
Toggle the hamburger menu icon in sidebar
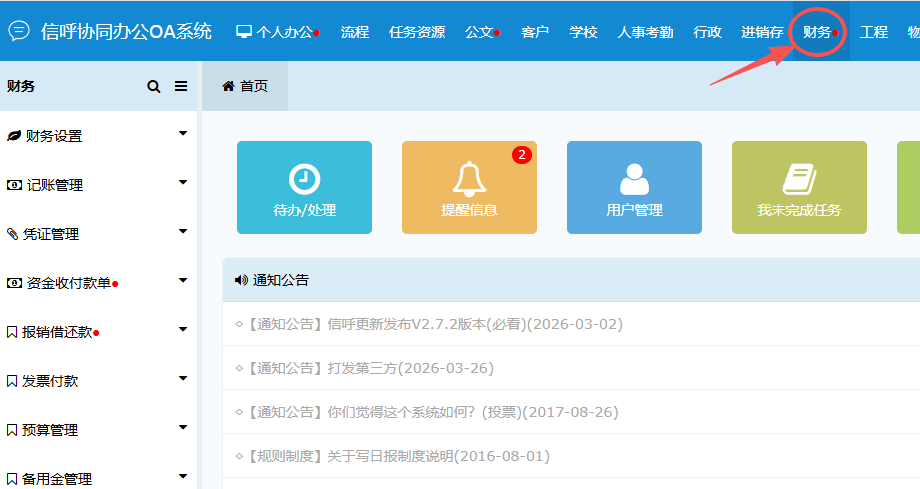coord(181,87)
